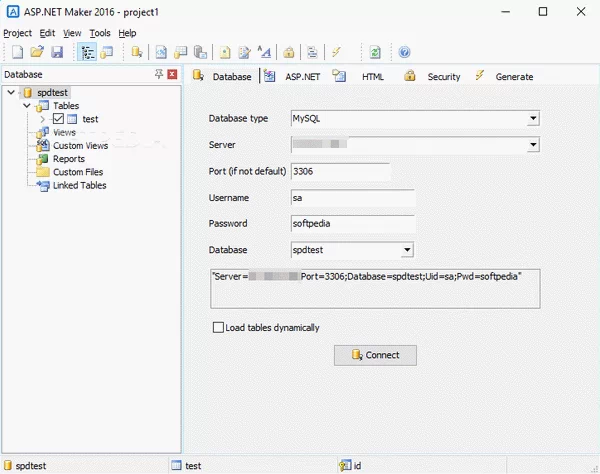This screenshot has width=600, height=474.
Task: Save the project with the floppy disk icon
Action: tap(57, 52)
